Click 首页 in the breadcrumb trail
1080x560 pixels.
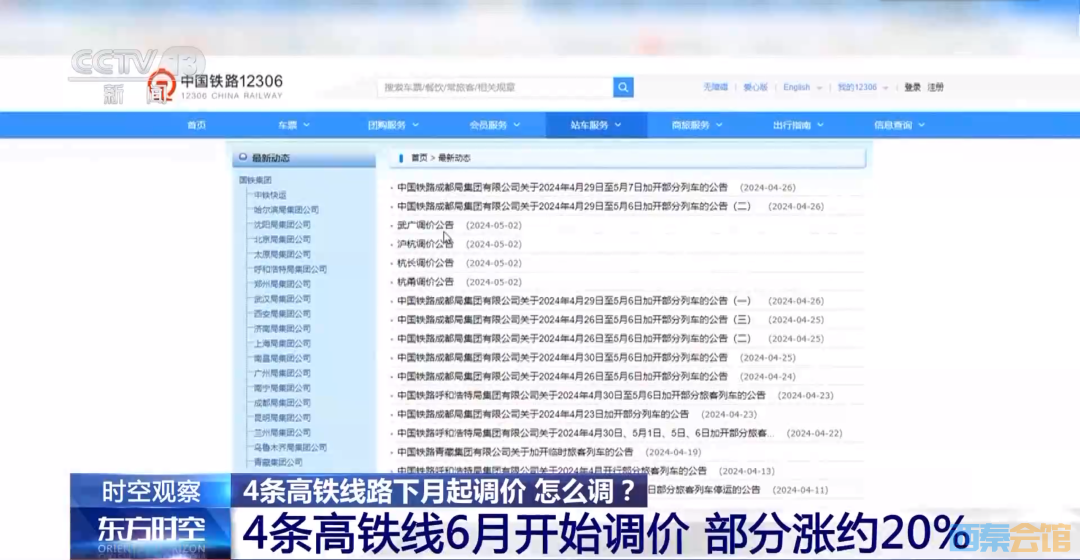tap(419, 158)
